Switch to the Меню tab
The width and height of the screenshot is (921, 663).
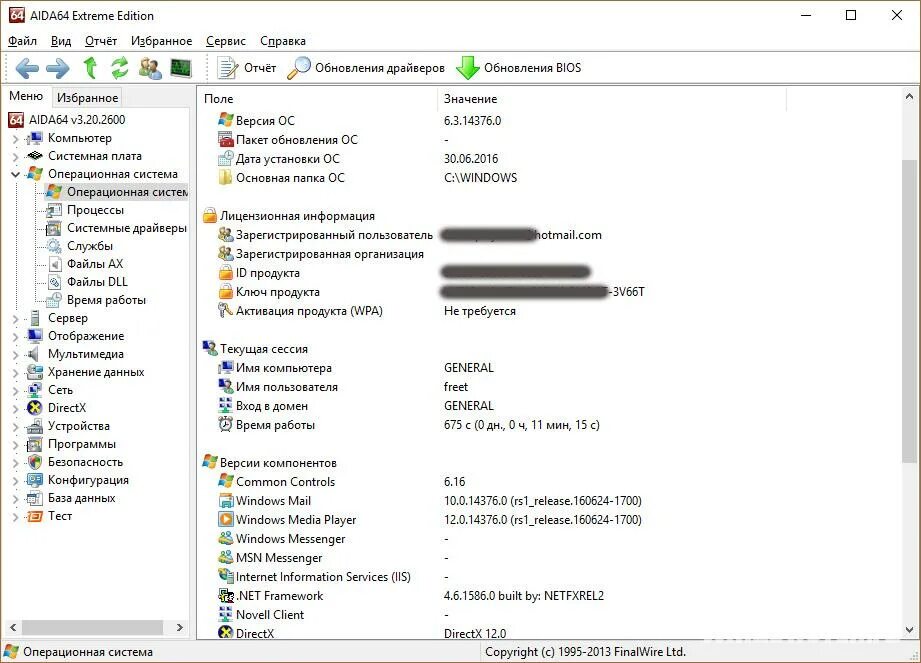(x=26, y=96)
